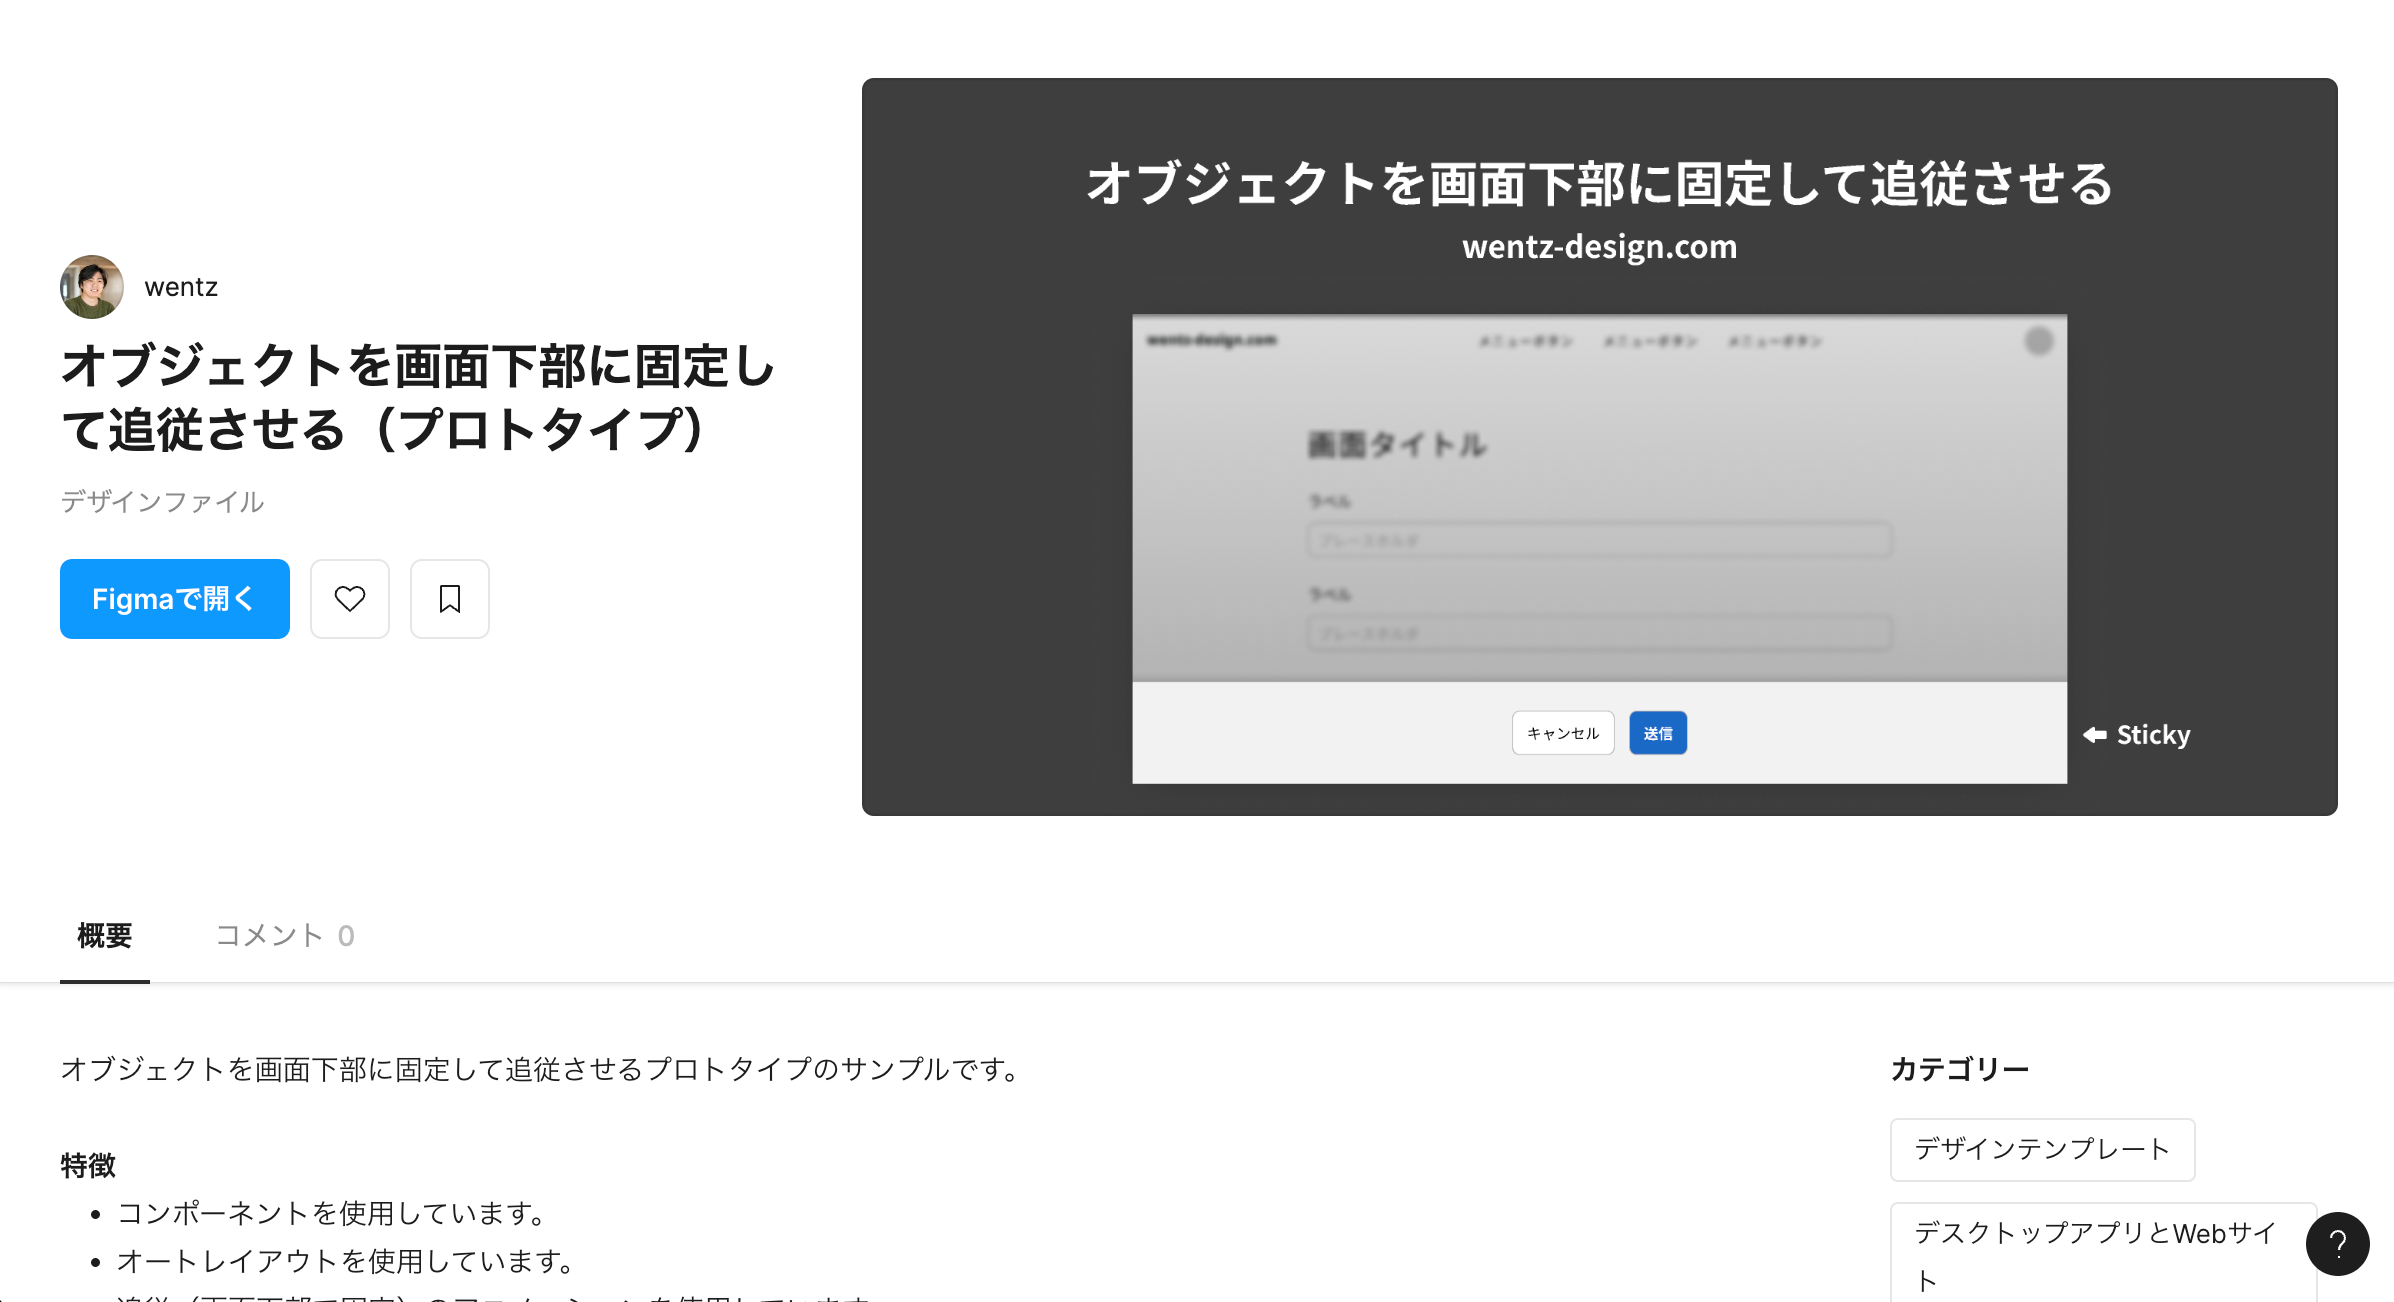The width and height of the screenshot is (2394, 1302).
Task: Click the gray circle in preview header
Action: click(x=2038, y=341)
